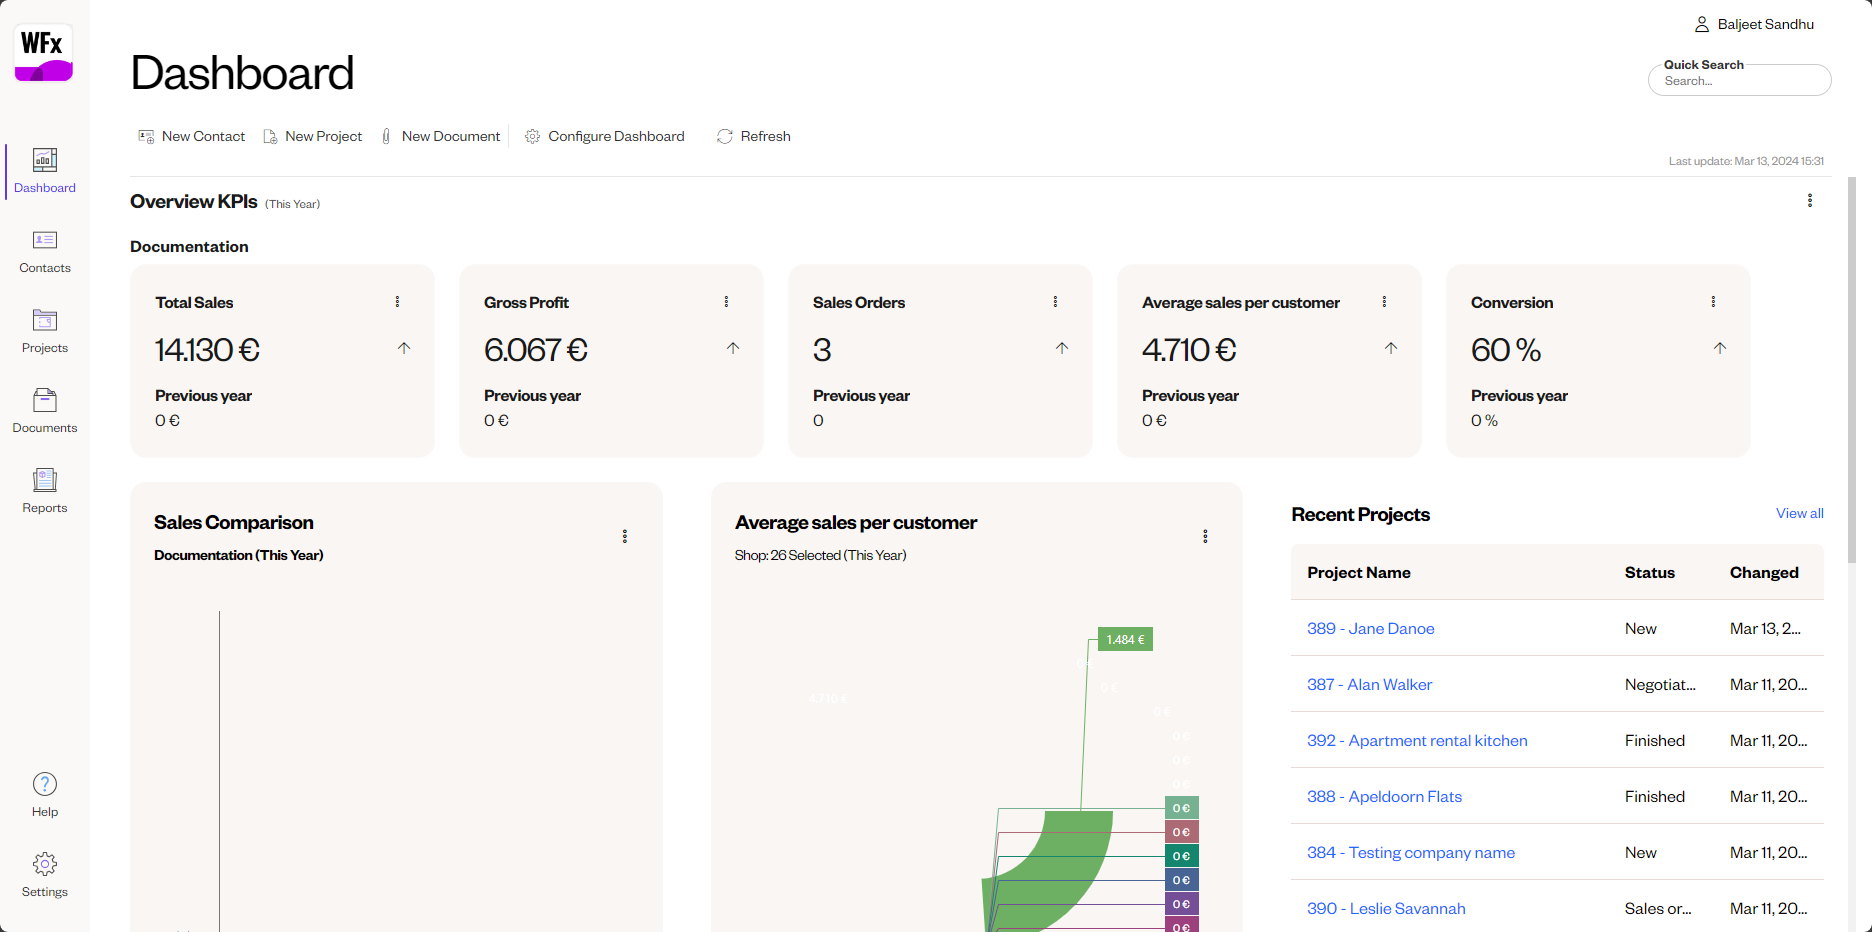Open project 384 - Testing company name
This screenshot has width=1872, height=932.
point(1411,852)
